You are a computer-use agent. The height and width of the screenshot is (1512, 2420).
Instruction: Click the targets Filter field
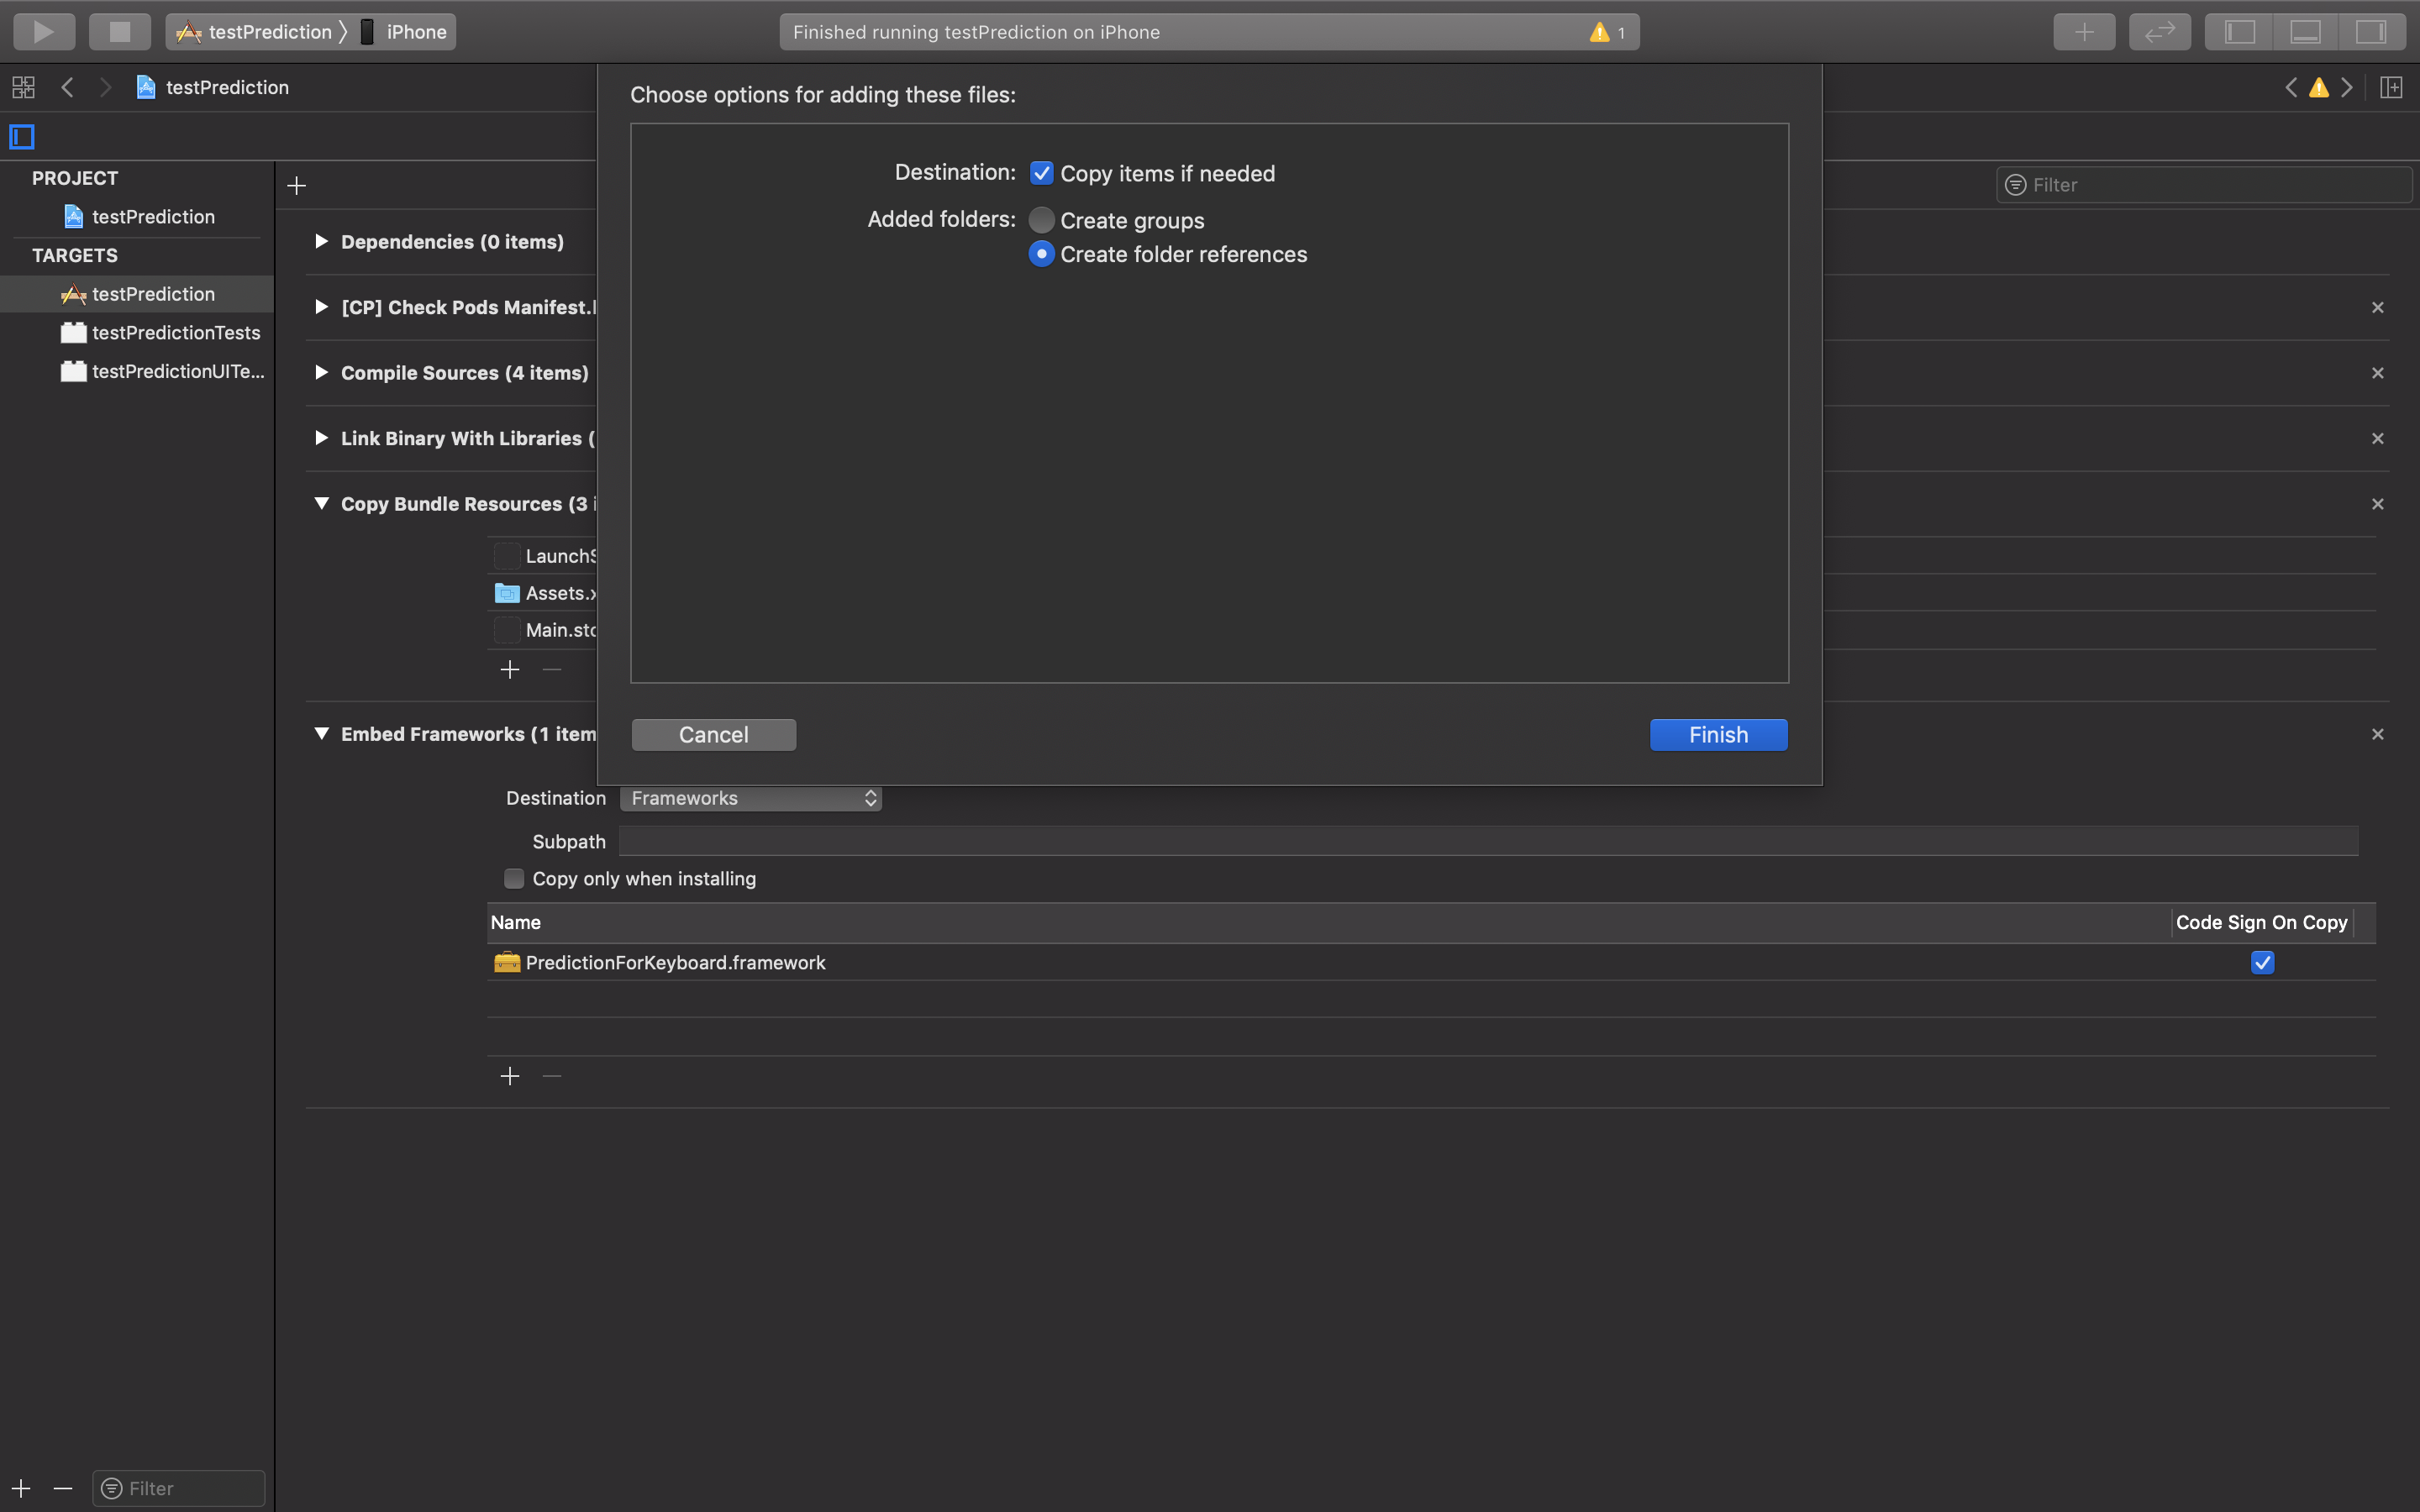pyautogui.click(x=179, y=1488)
